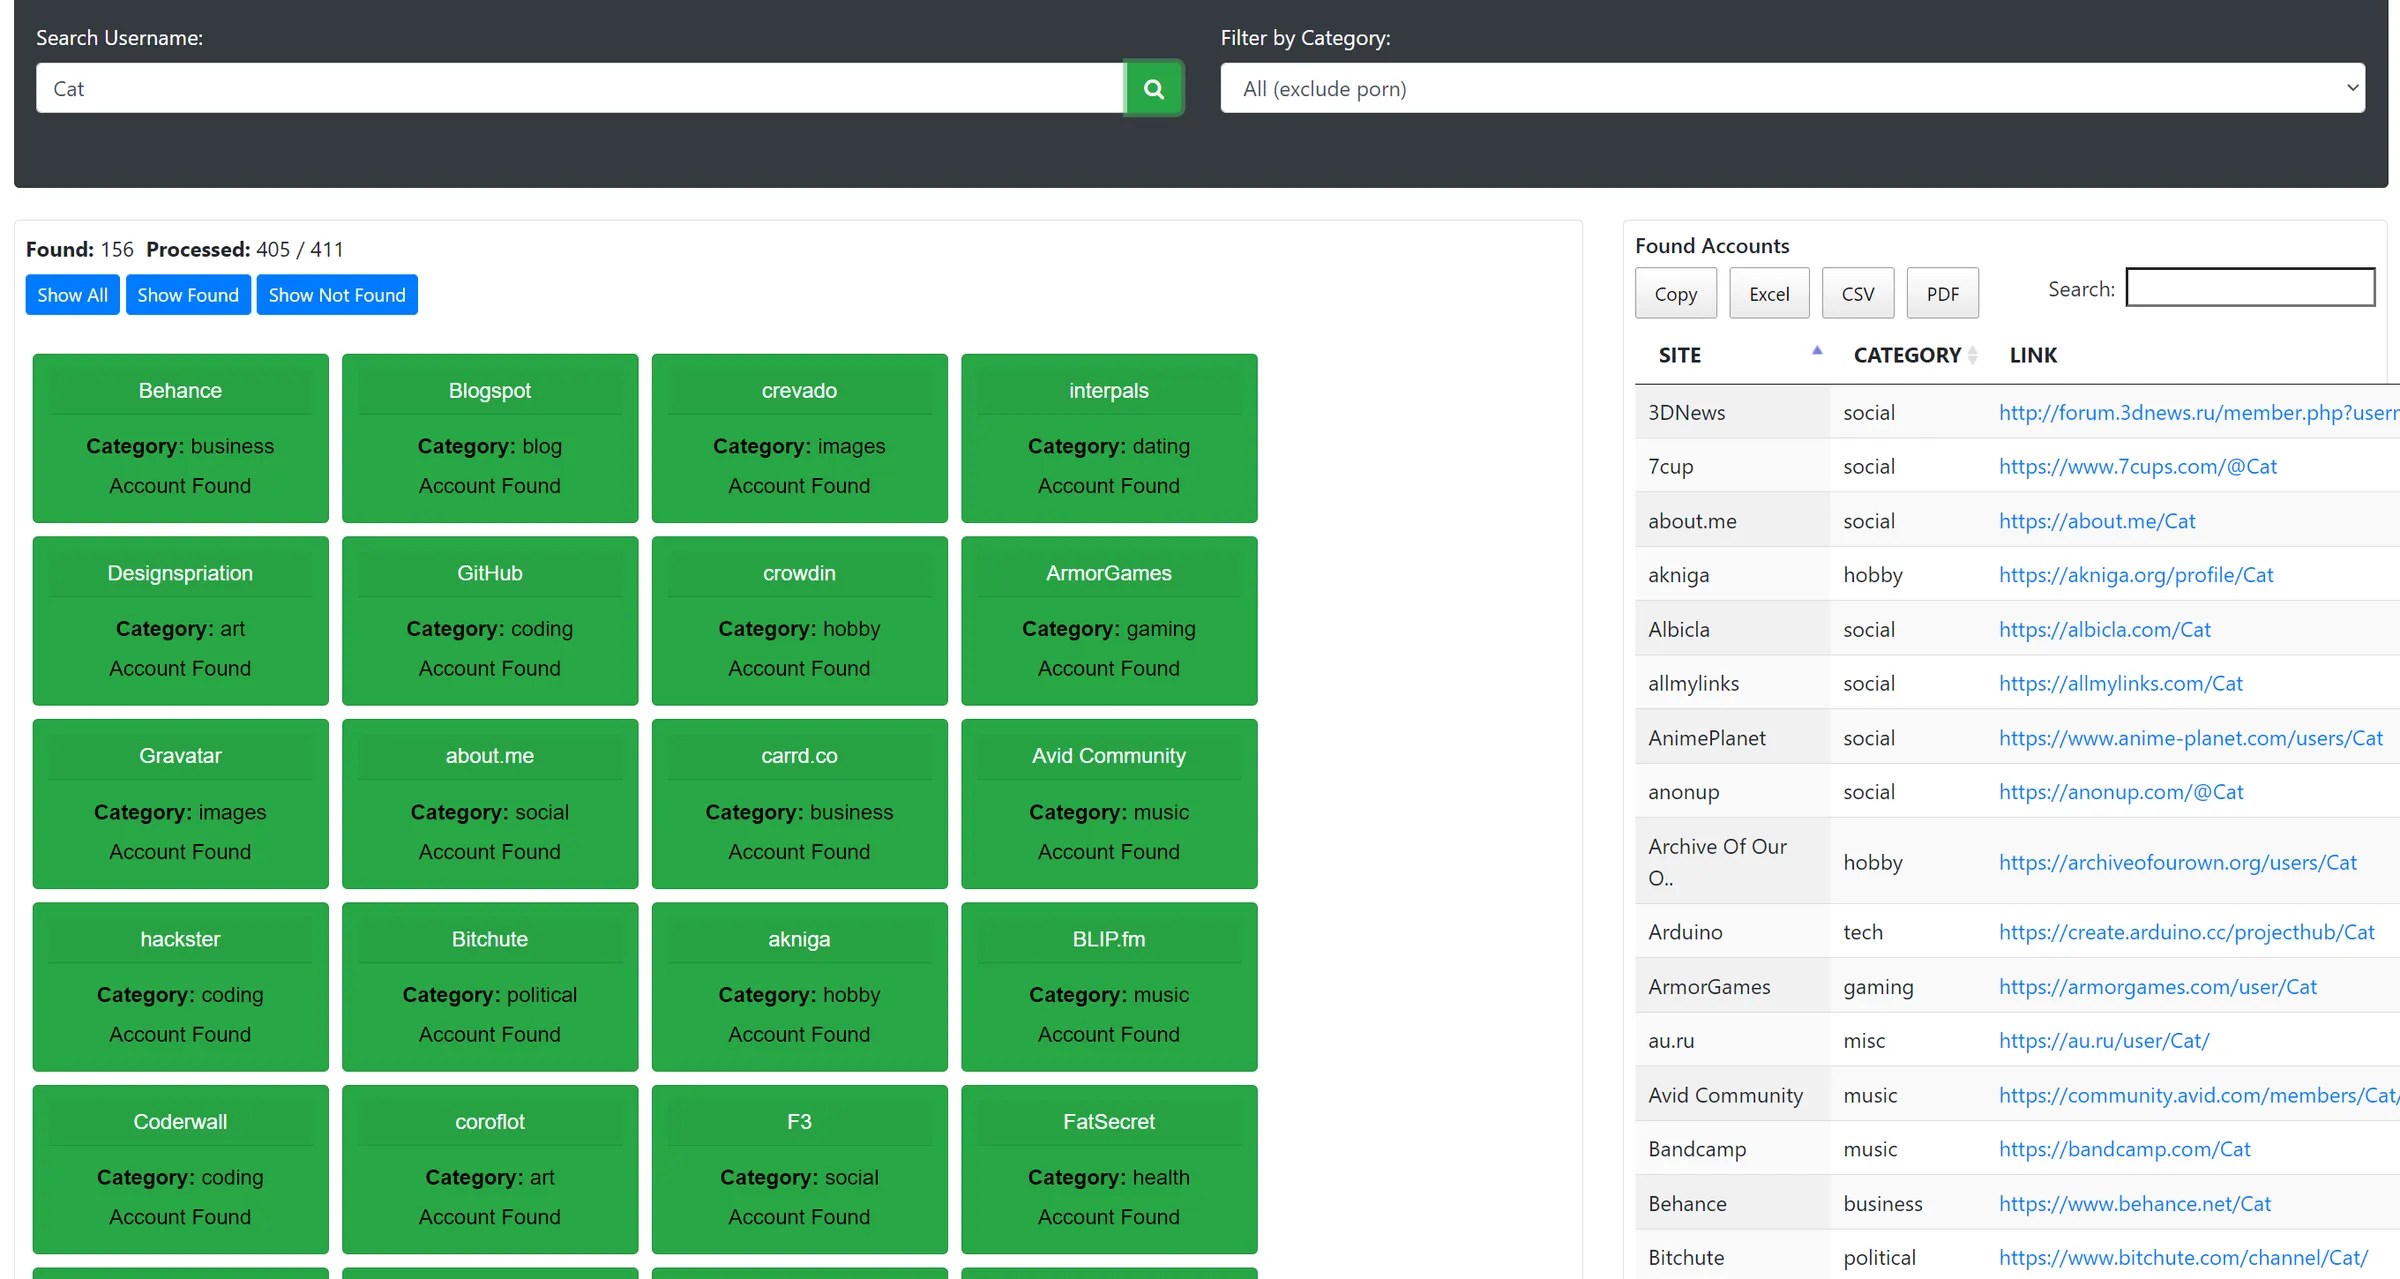The image size is (2400, 1279).
Task: Select the crevado result card
Action: (799, 438)
